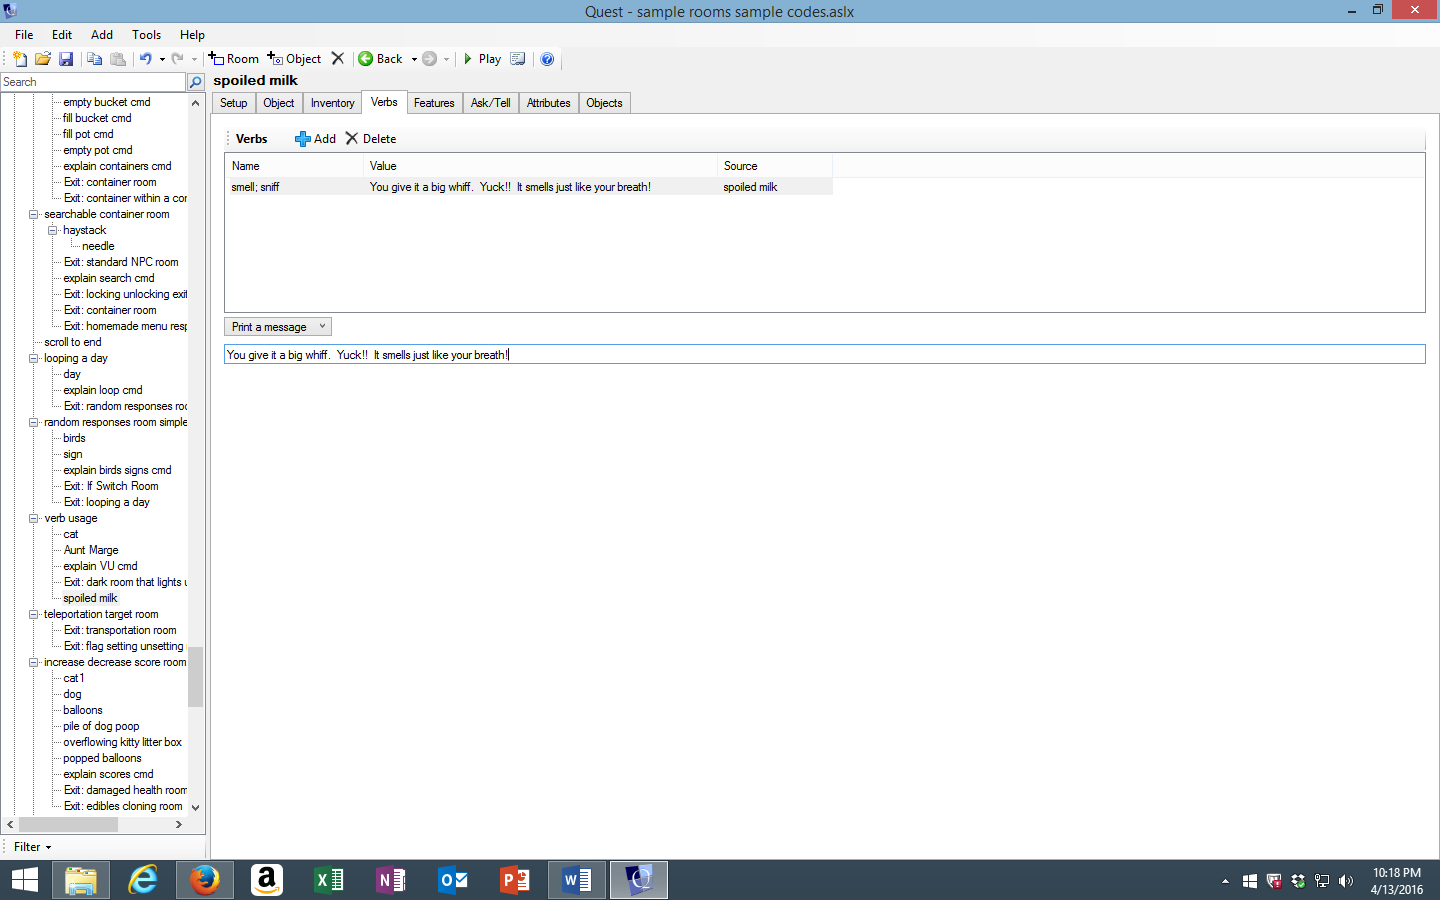Copy the selected element

pos(94,59)
